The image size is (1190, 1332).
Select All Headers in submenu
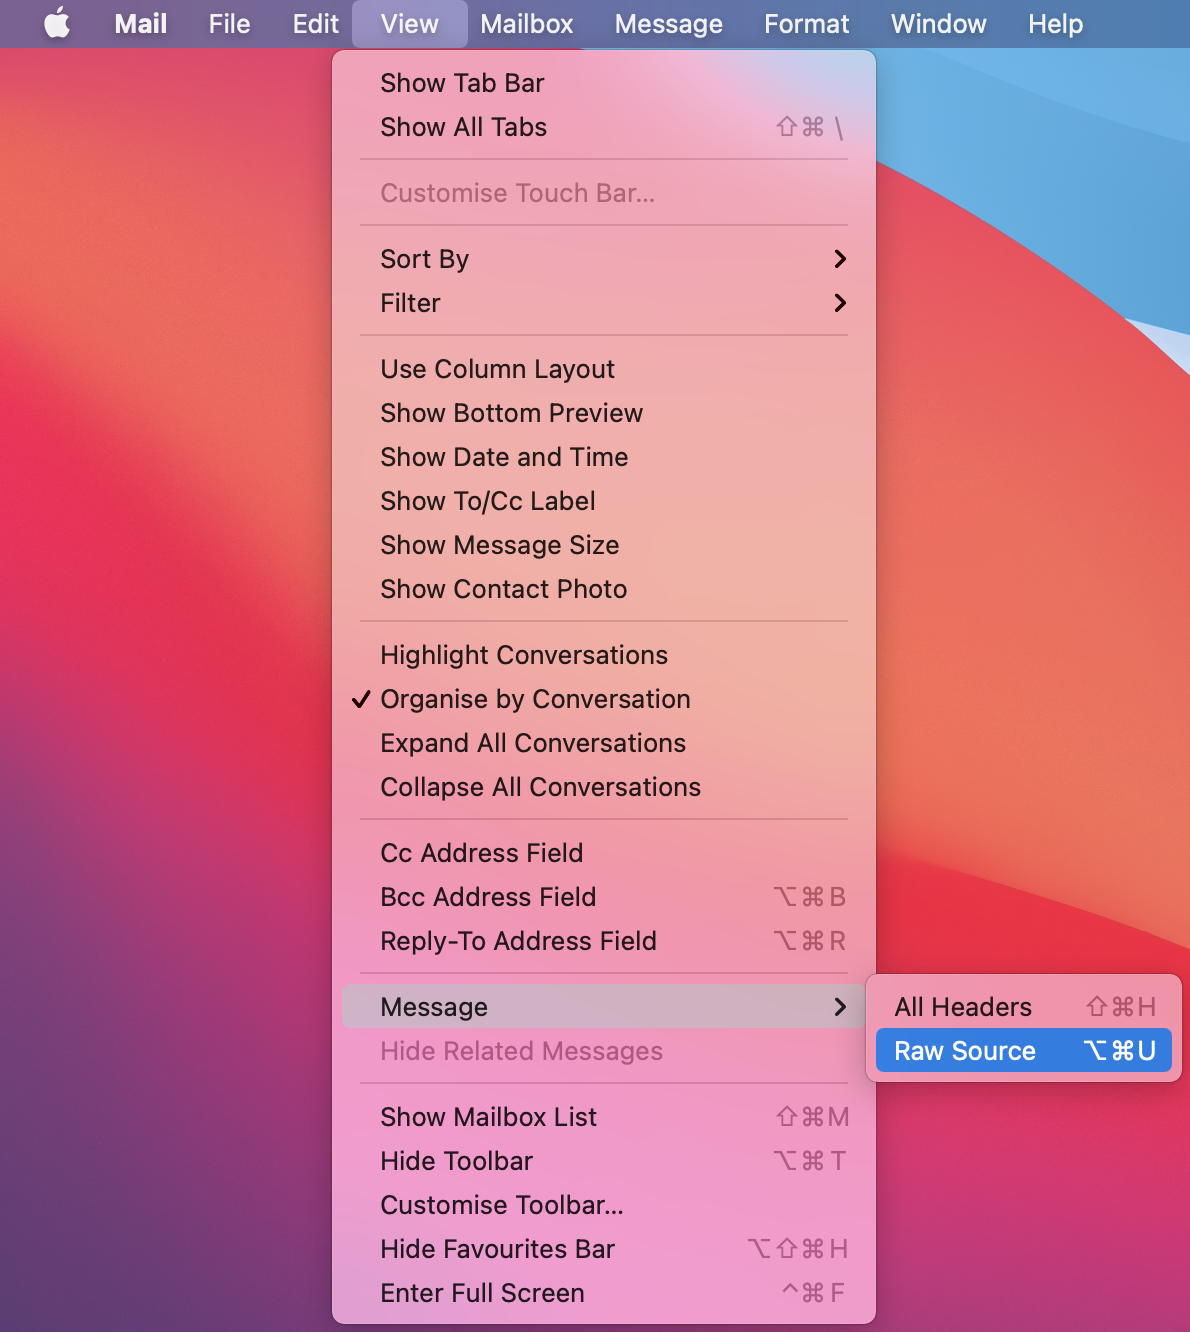click(x=1024, y=1007)
